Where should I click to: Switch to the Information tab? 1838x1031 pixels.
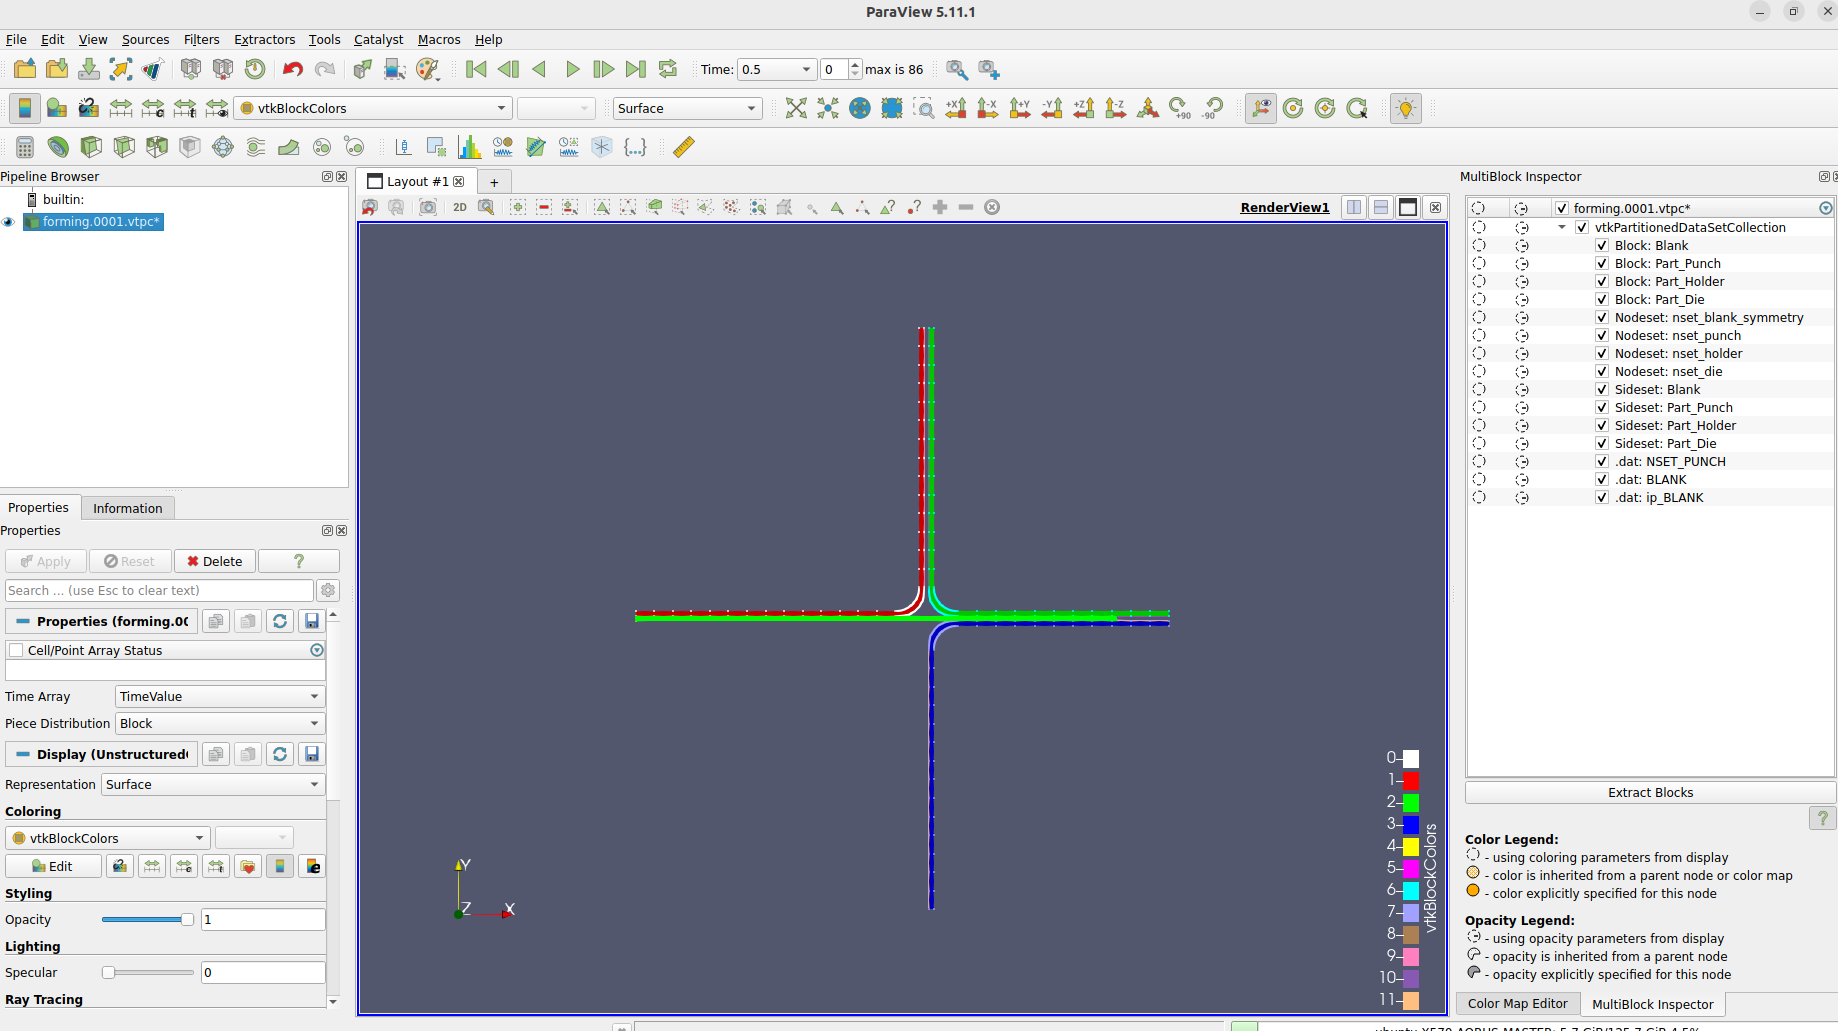click(x=127, y=508)
